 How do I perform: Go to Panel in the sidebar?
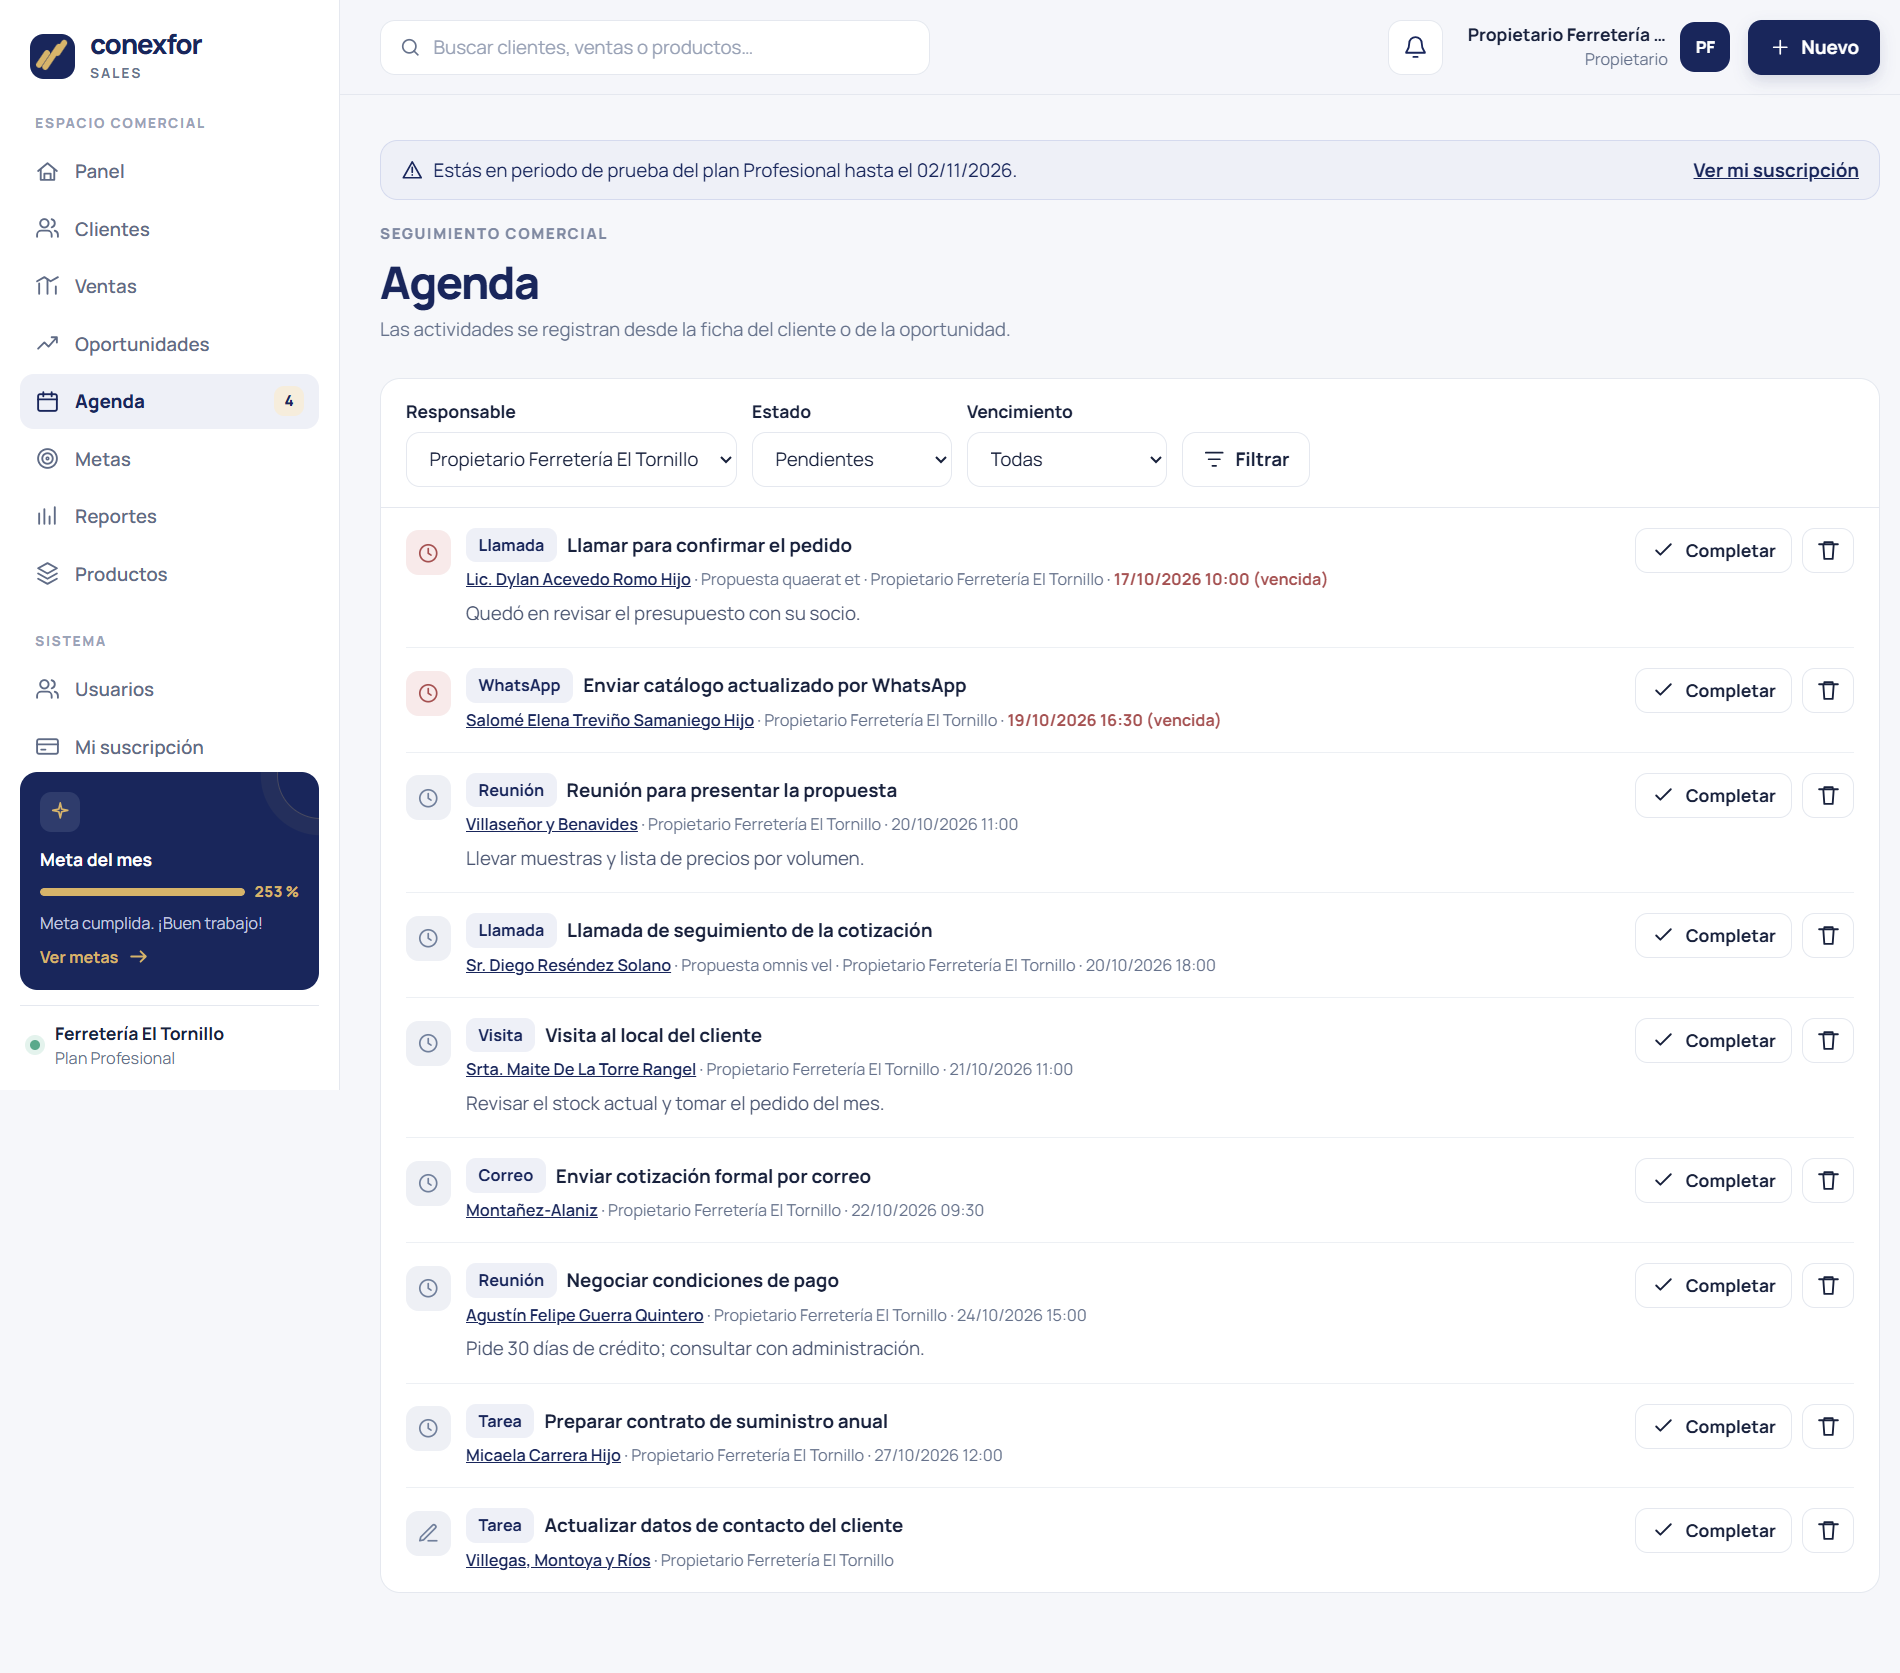[169, 172]
